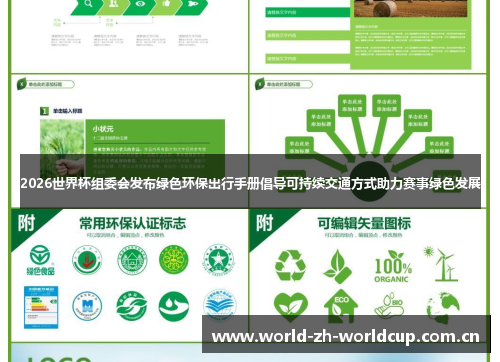This screenshot has height=362, width=500.
Task: Click the green water drop logo
Action: pyautogui.click(x=174, y=306)
